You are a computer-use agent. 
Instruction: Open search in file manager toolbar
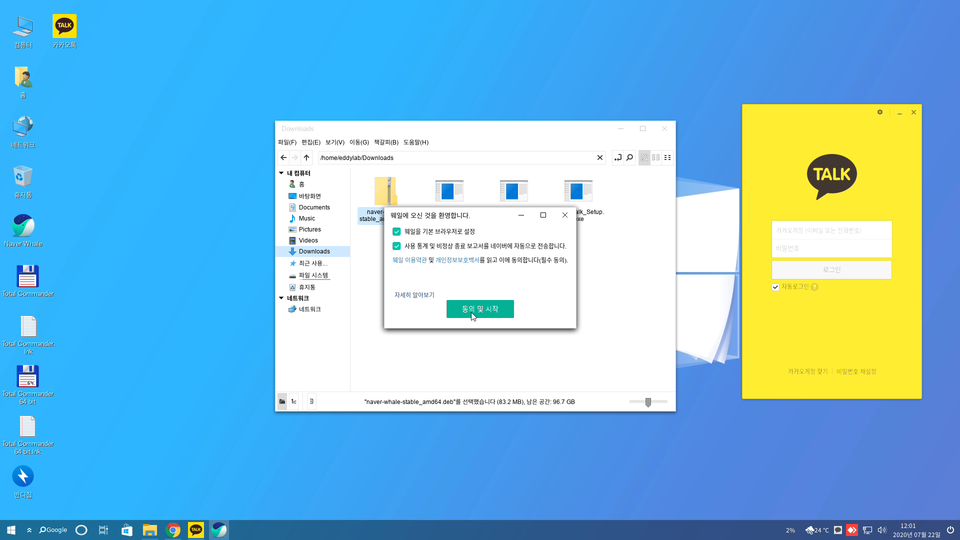(x=629, y=157)
